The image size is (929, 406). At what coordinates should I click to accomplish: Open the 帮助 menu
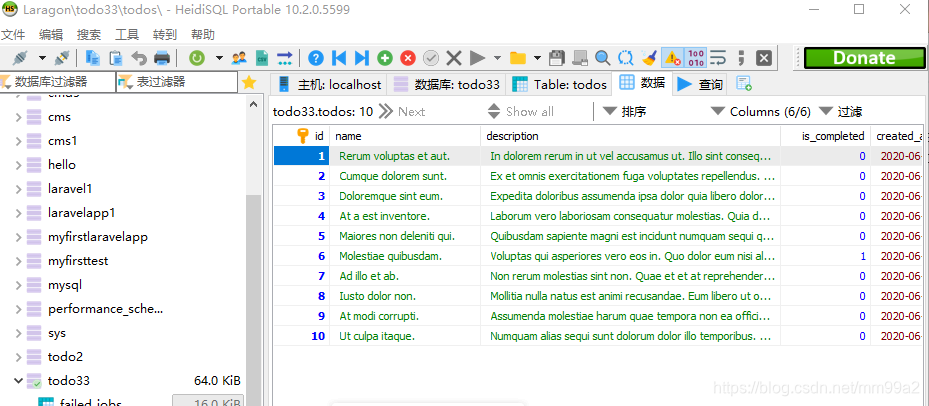click(x=203, y=34)
